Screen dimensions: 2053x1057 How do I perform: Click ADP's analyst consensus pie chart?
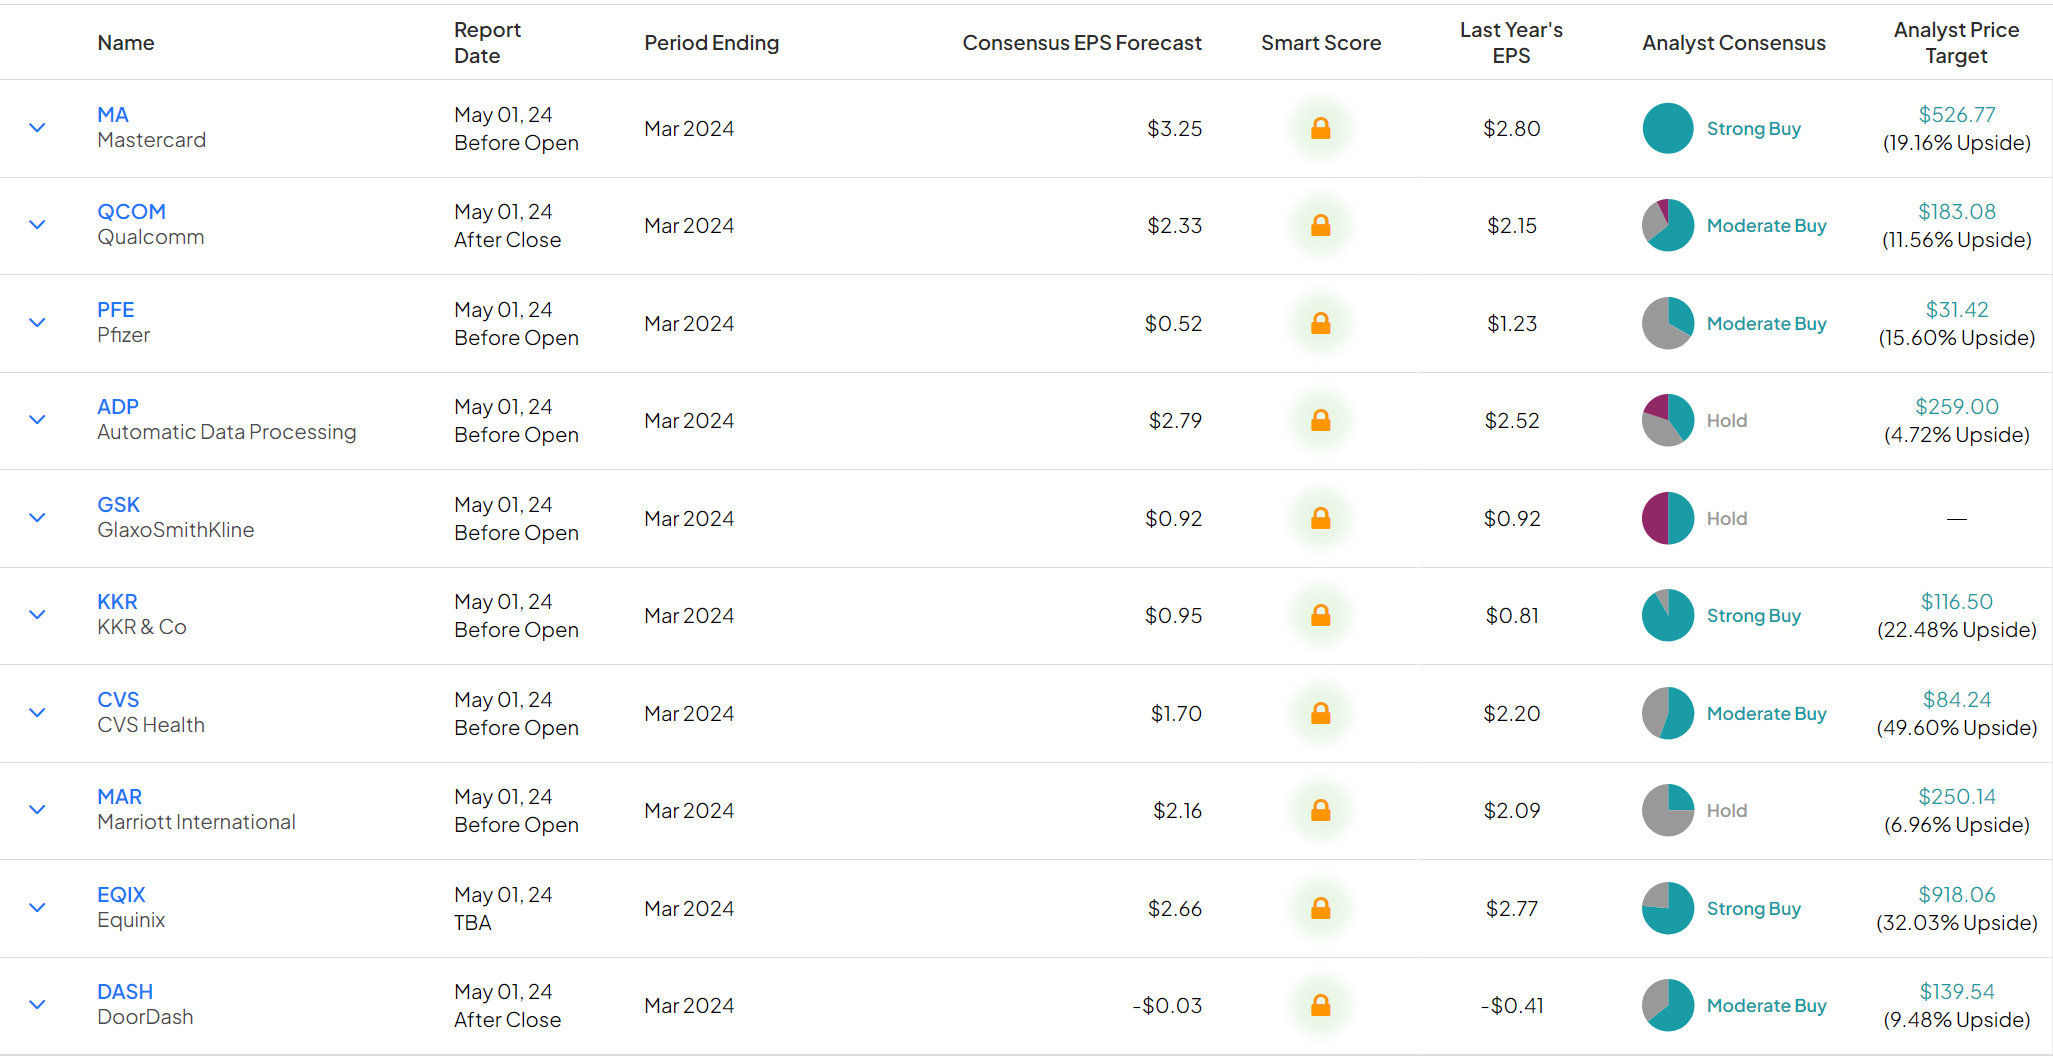1667,420
